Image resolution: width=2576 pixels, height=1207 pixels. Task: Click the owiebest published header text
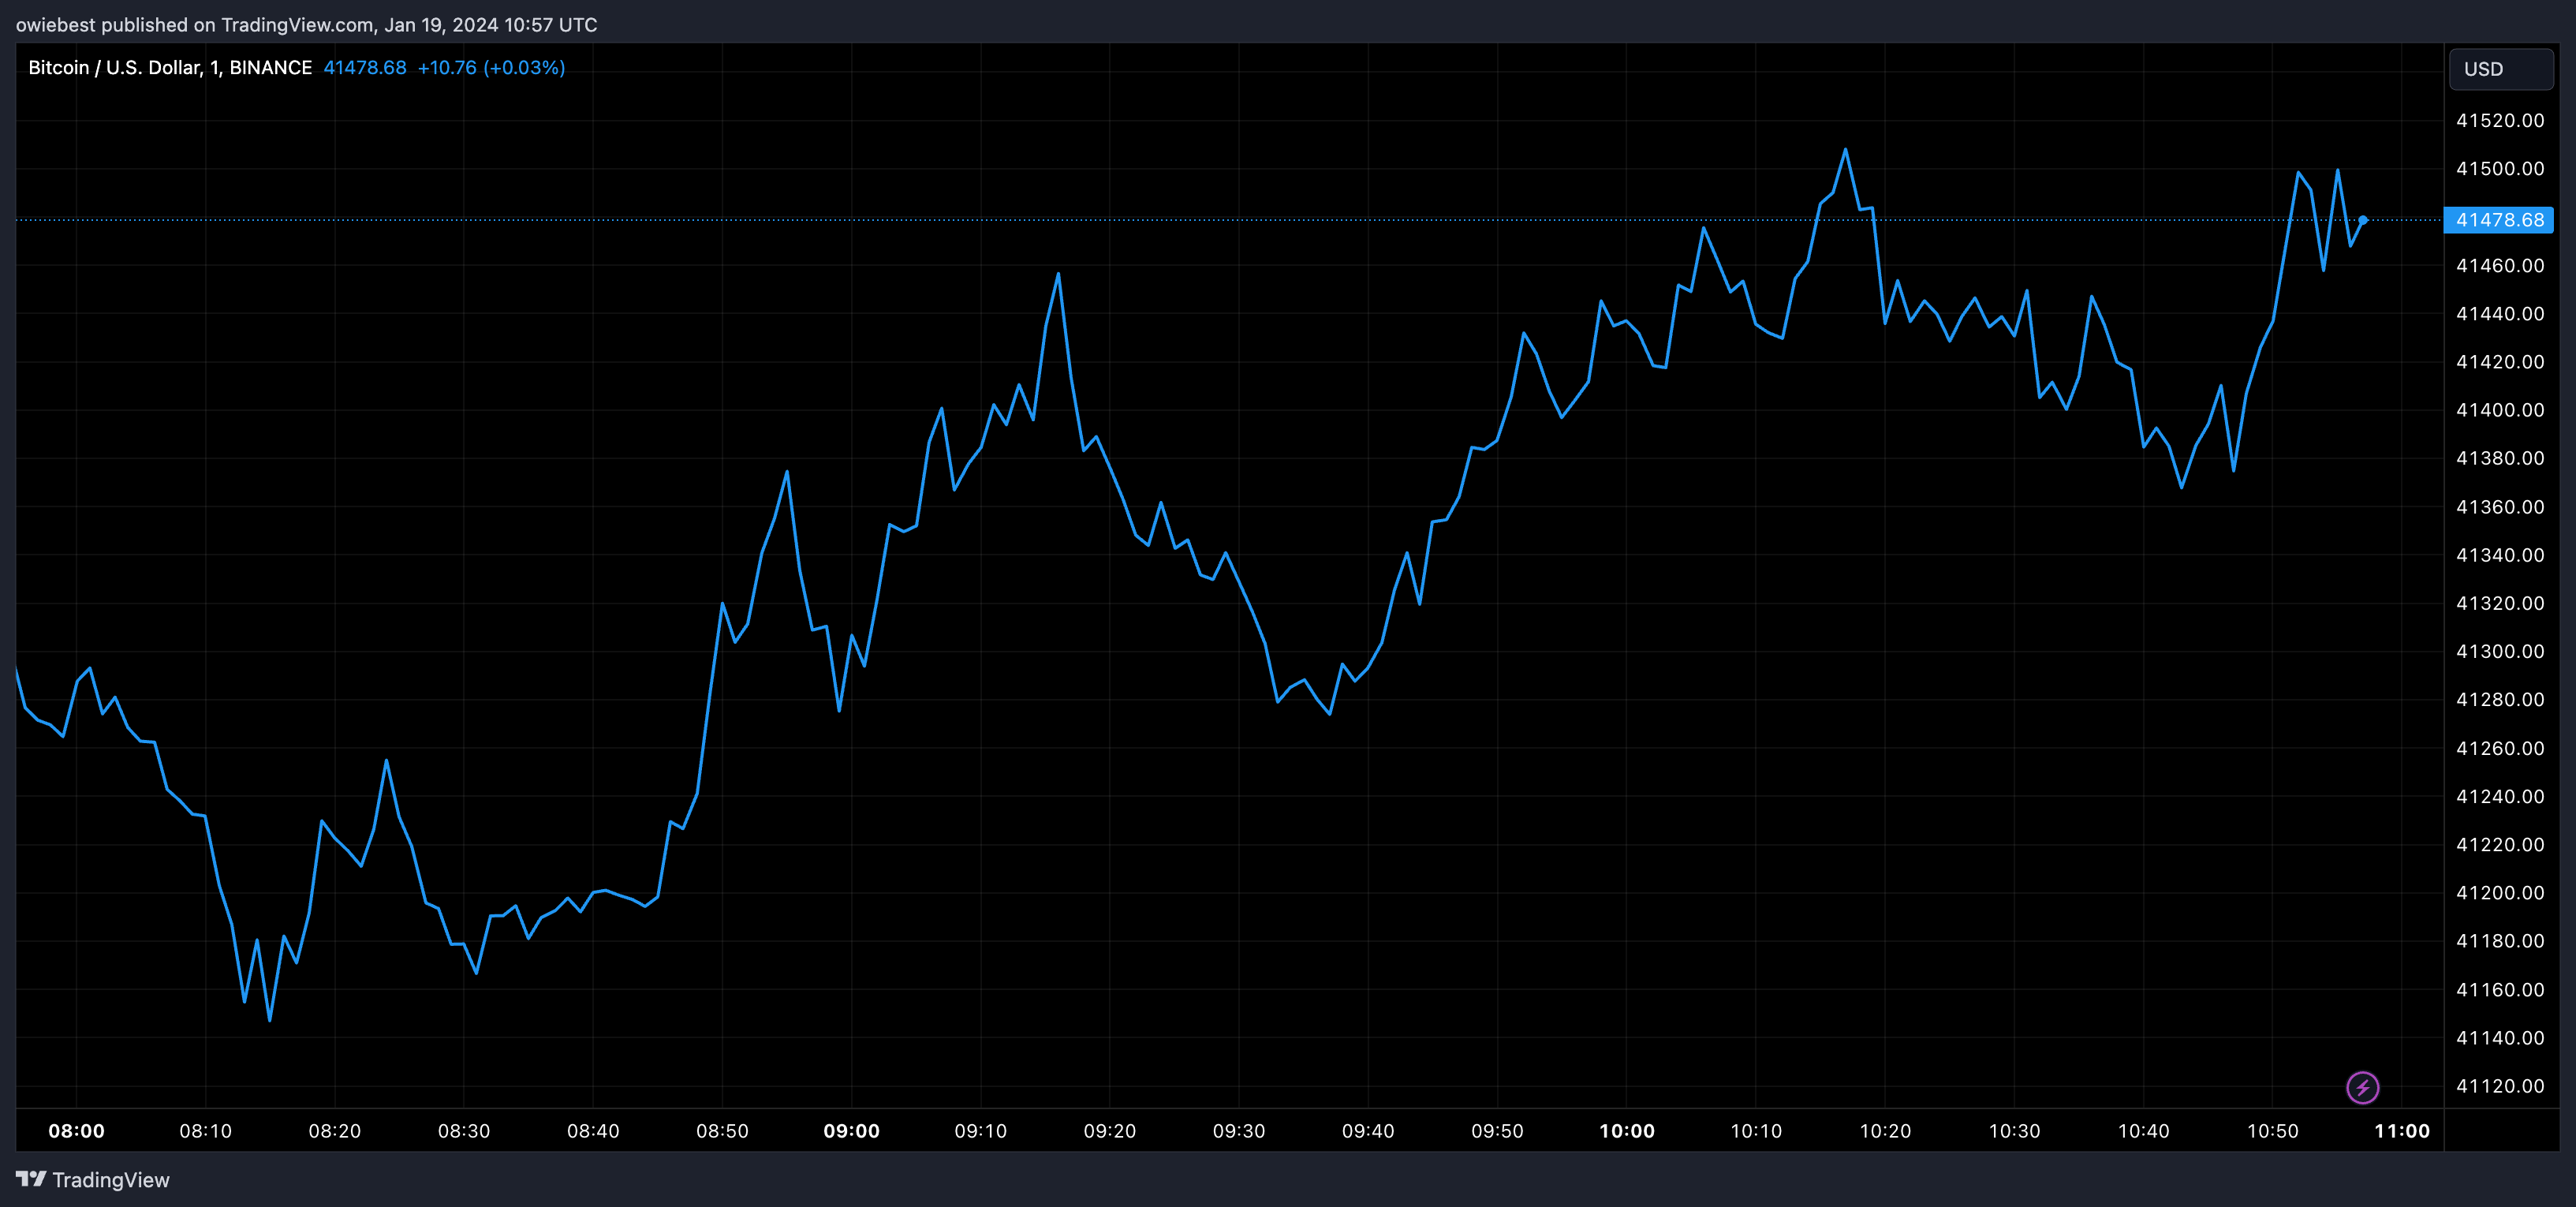(306, 25)
